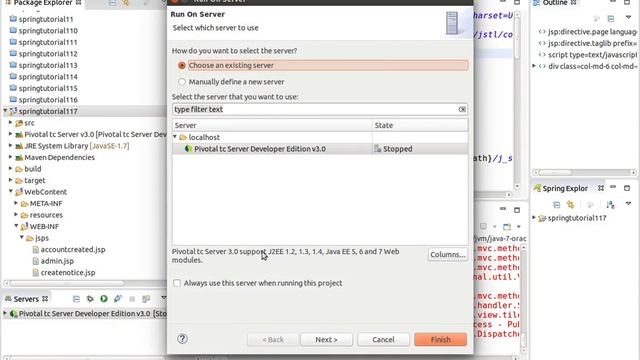
Task: Expand server entry in Servers panel
Action: point(5,313)
